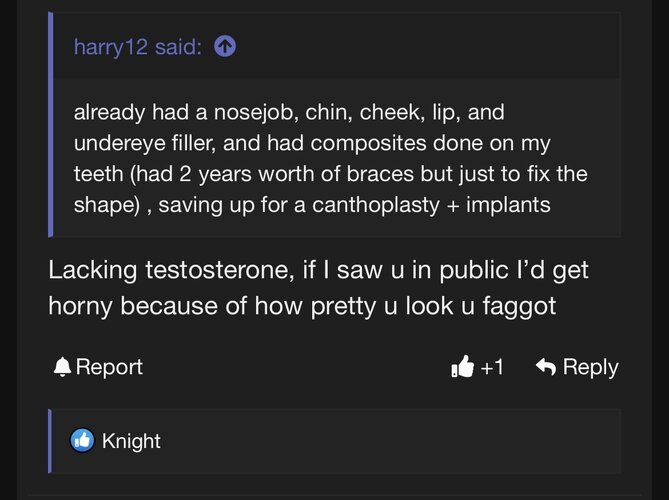Report this post via the Report text
669x500 pixels.
[x=109, y=367]
